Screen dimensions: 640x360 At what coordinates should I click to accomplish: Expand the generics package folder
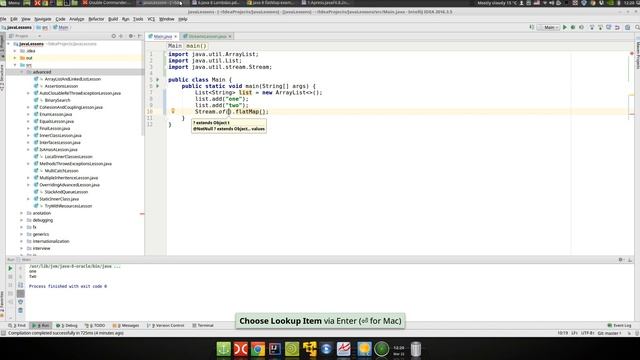point(22,234)
